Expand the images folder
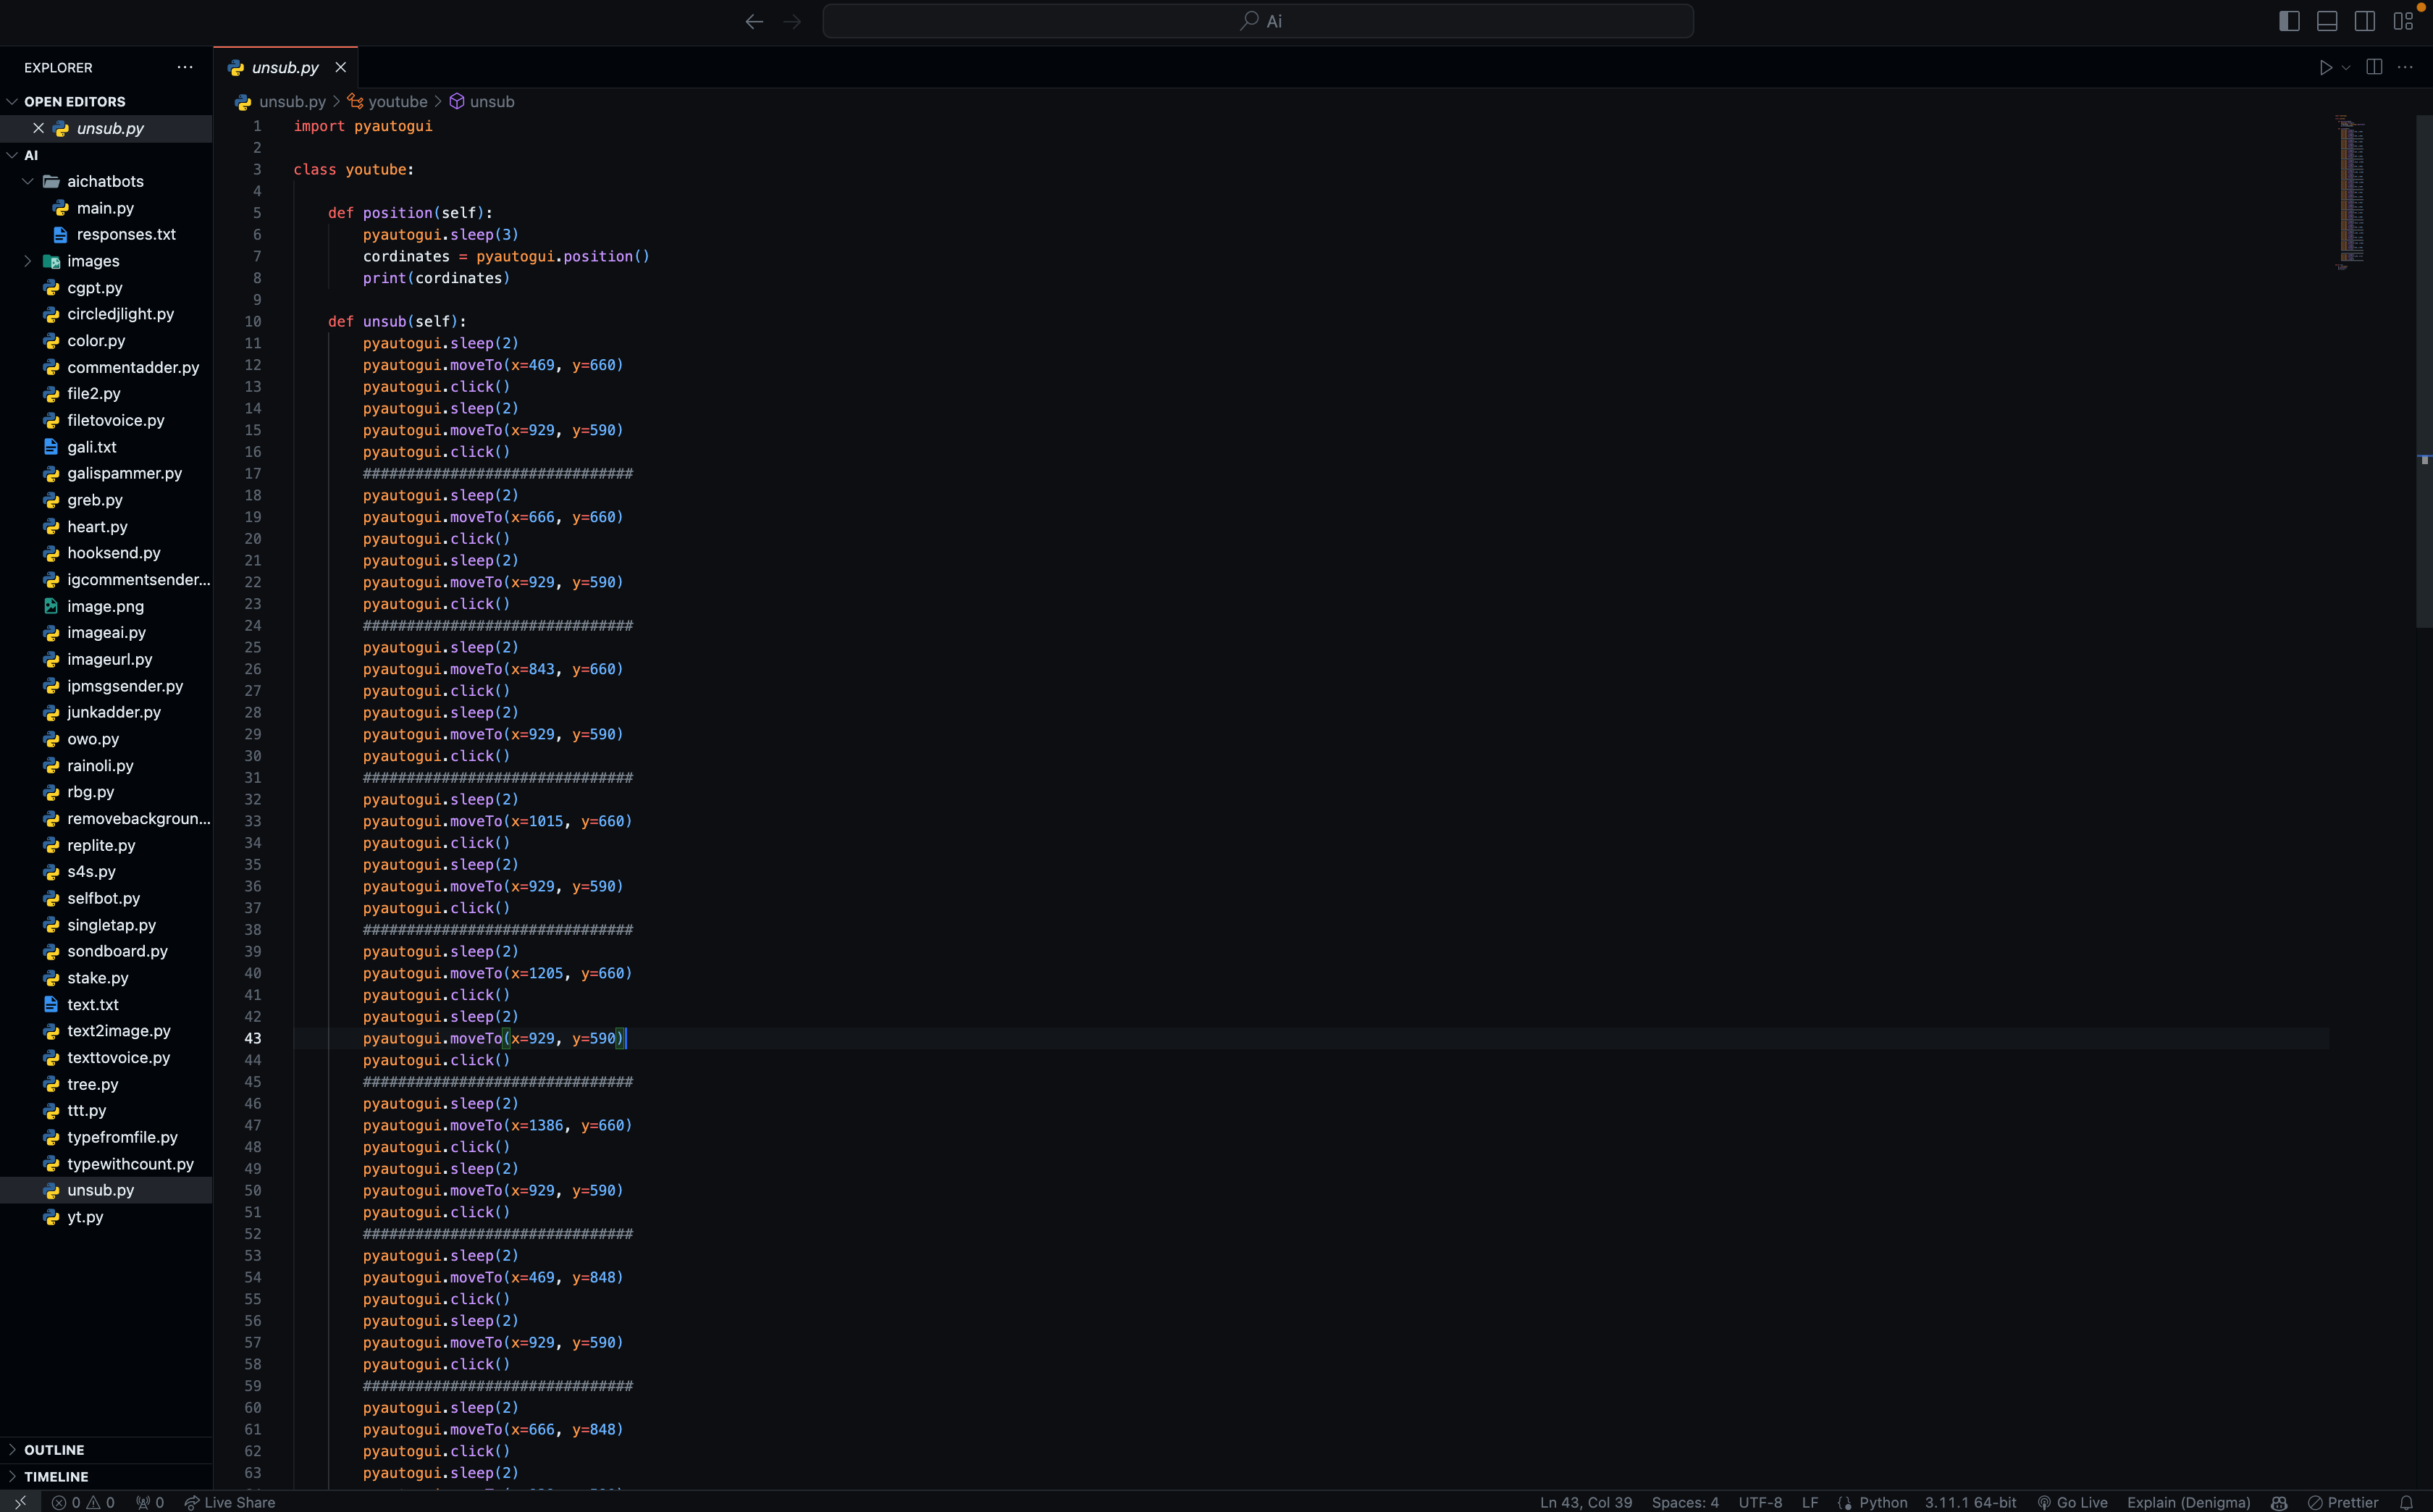Image resolution: width=2433 pixels, height=1512 pixels. coord(28,261)
